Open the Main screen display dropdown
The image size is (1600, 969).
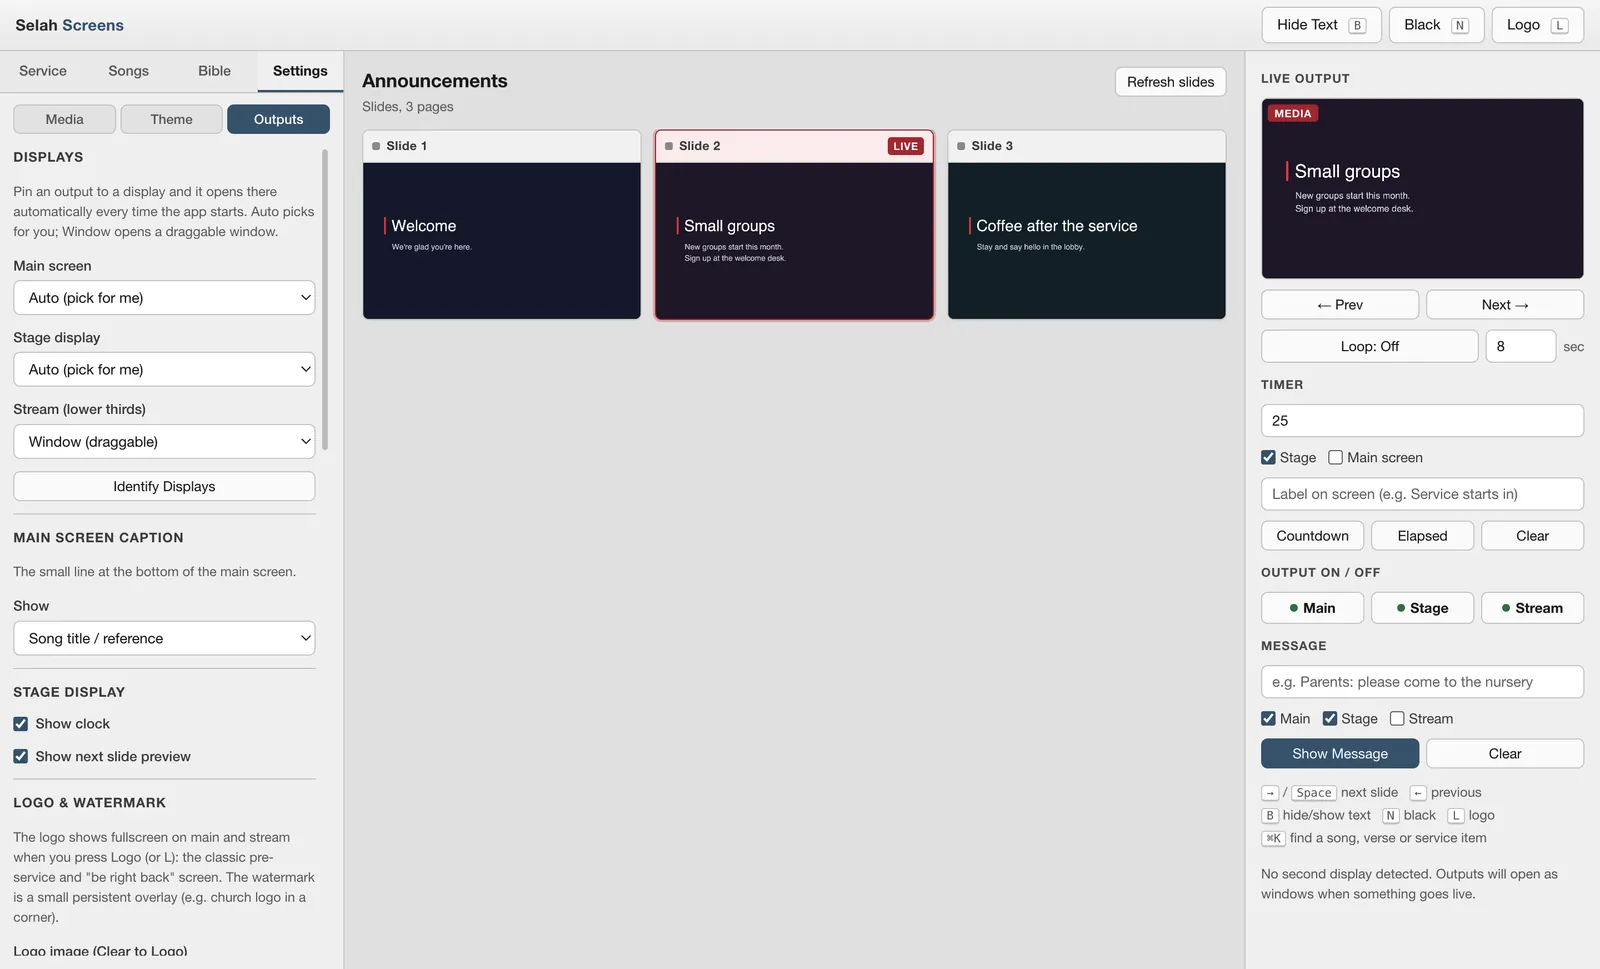164,298
